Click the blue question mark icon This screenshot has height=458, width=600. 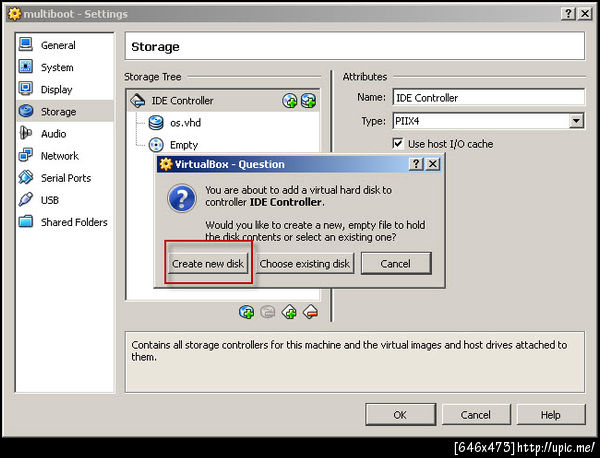[x=182, y=198]
